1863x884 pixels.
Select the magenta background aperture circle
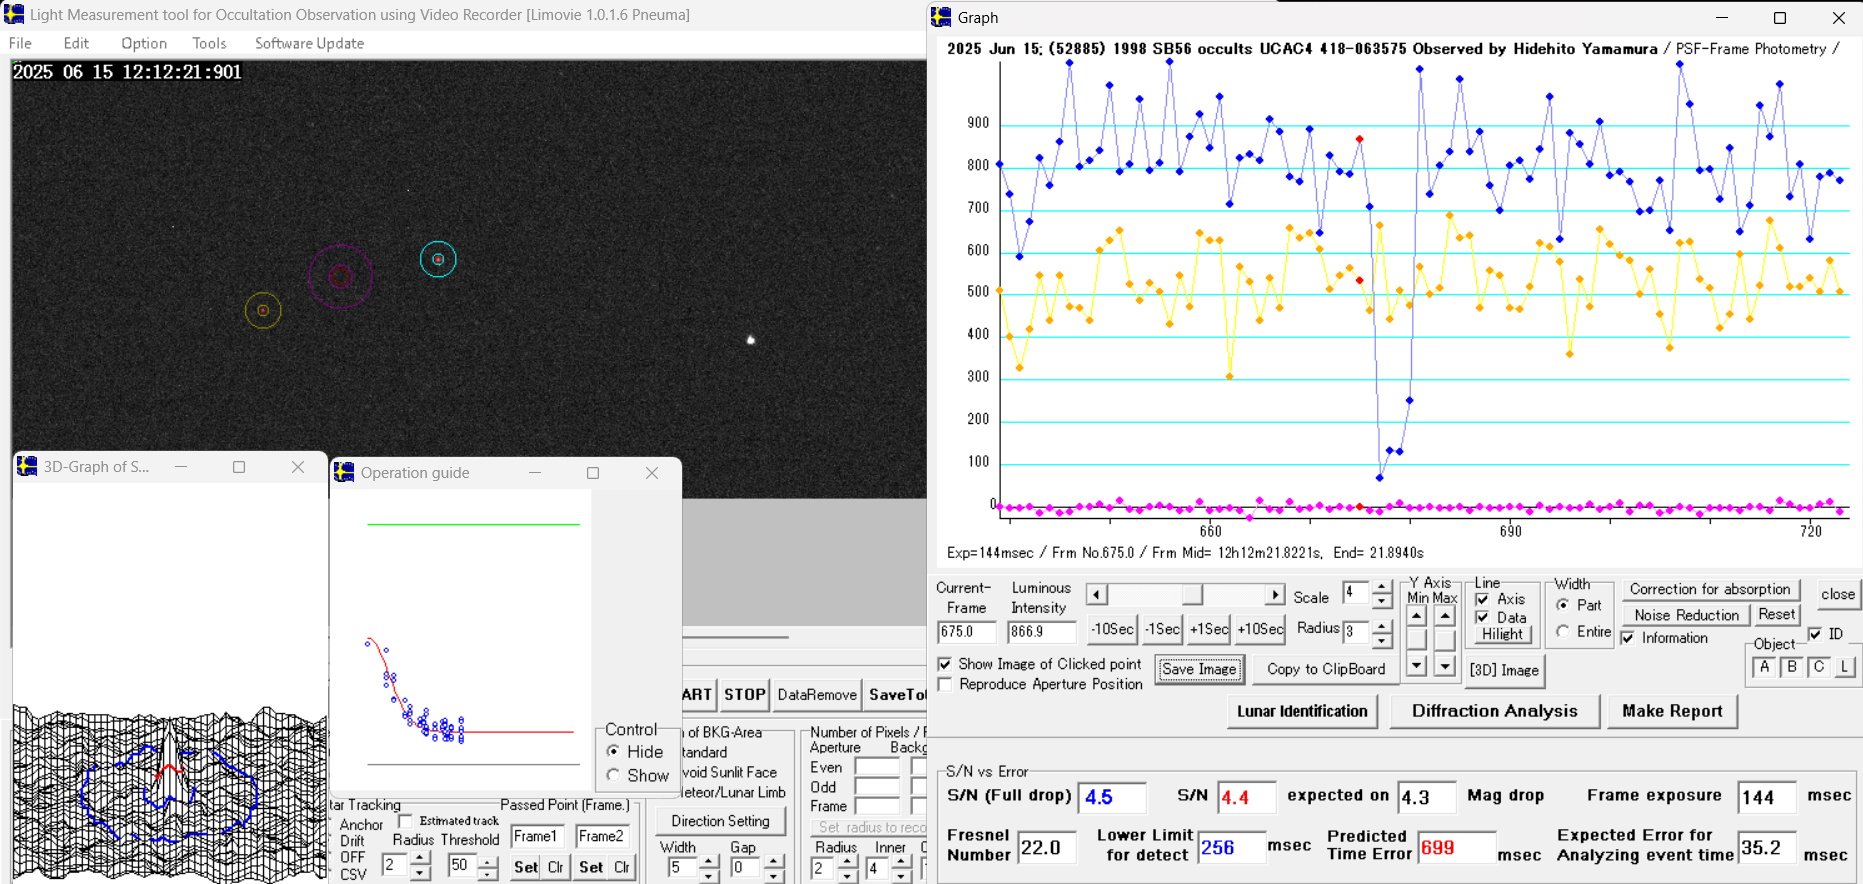coord(340,277)
